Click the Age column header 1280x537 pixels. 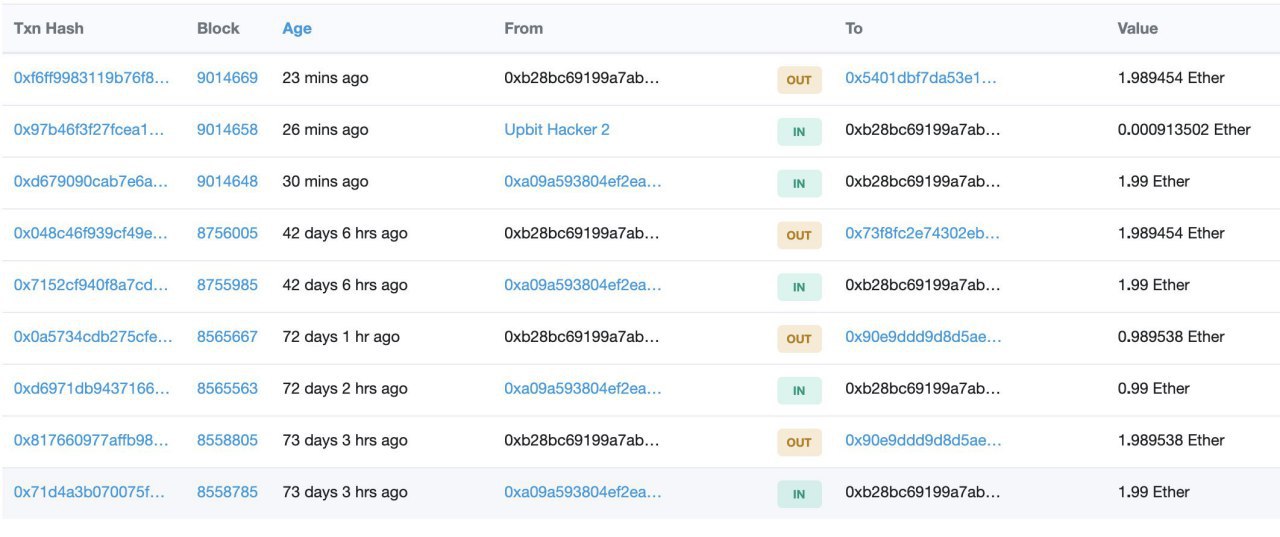pos(297,29)
